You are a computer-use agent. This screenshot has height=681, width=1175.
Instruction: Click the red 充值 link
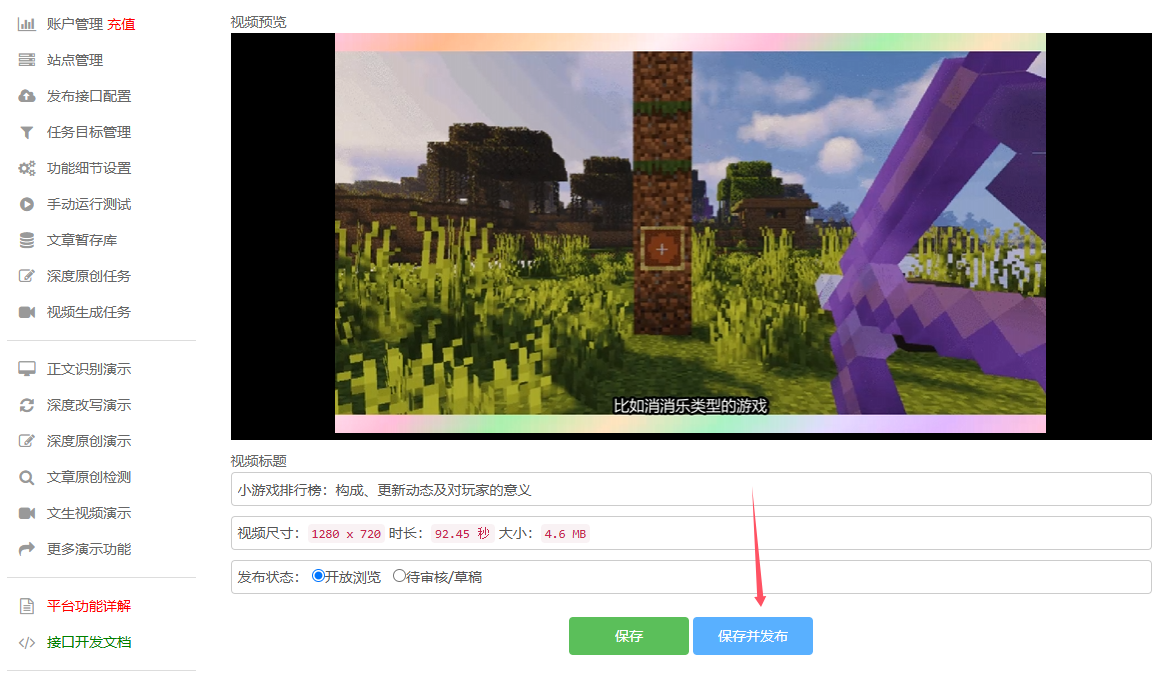click(x=121, y=24)
